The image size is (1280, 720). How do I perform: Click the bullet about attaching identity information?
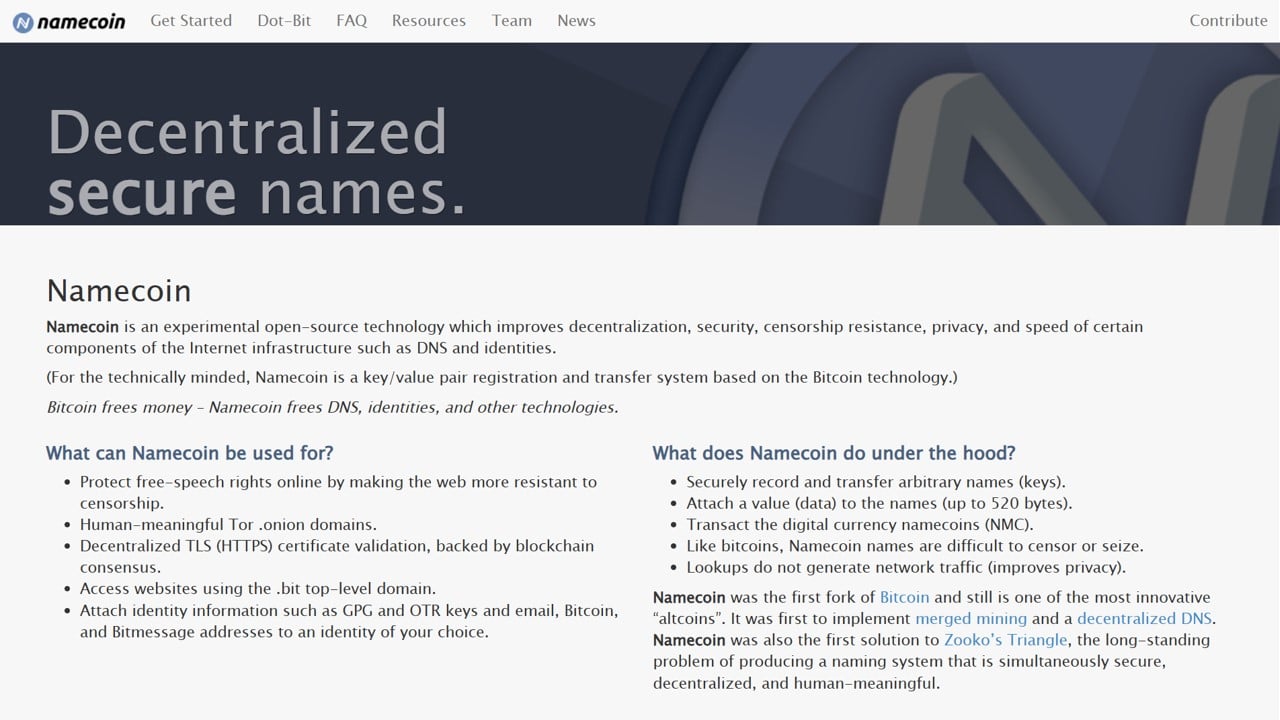pos(349,620)
